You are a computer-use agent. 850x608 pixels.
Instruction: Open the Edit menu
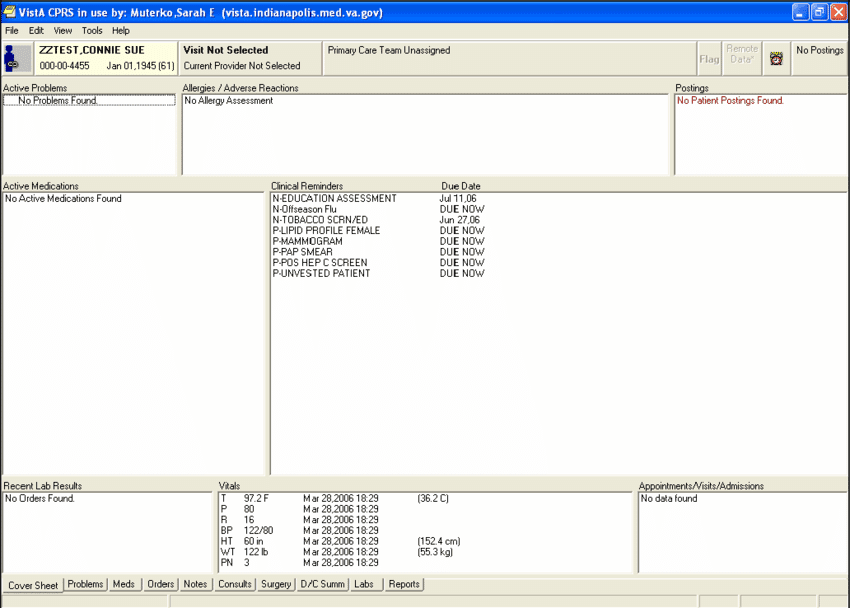coord(36,30)
